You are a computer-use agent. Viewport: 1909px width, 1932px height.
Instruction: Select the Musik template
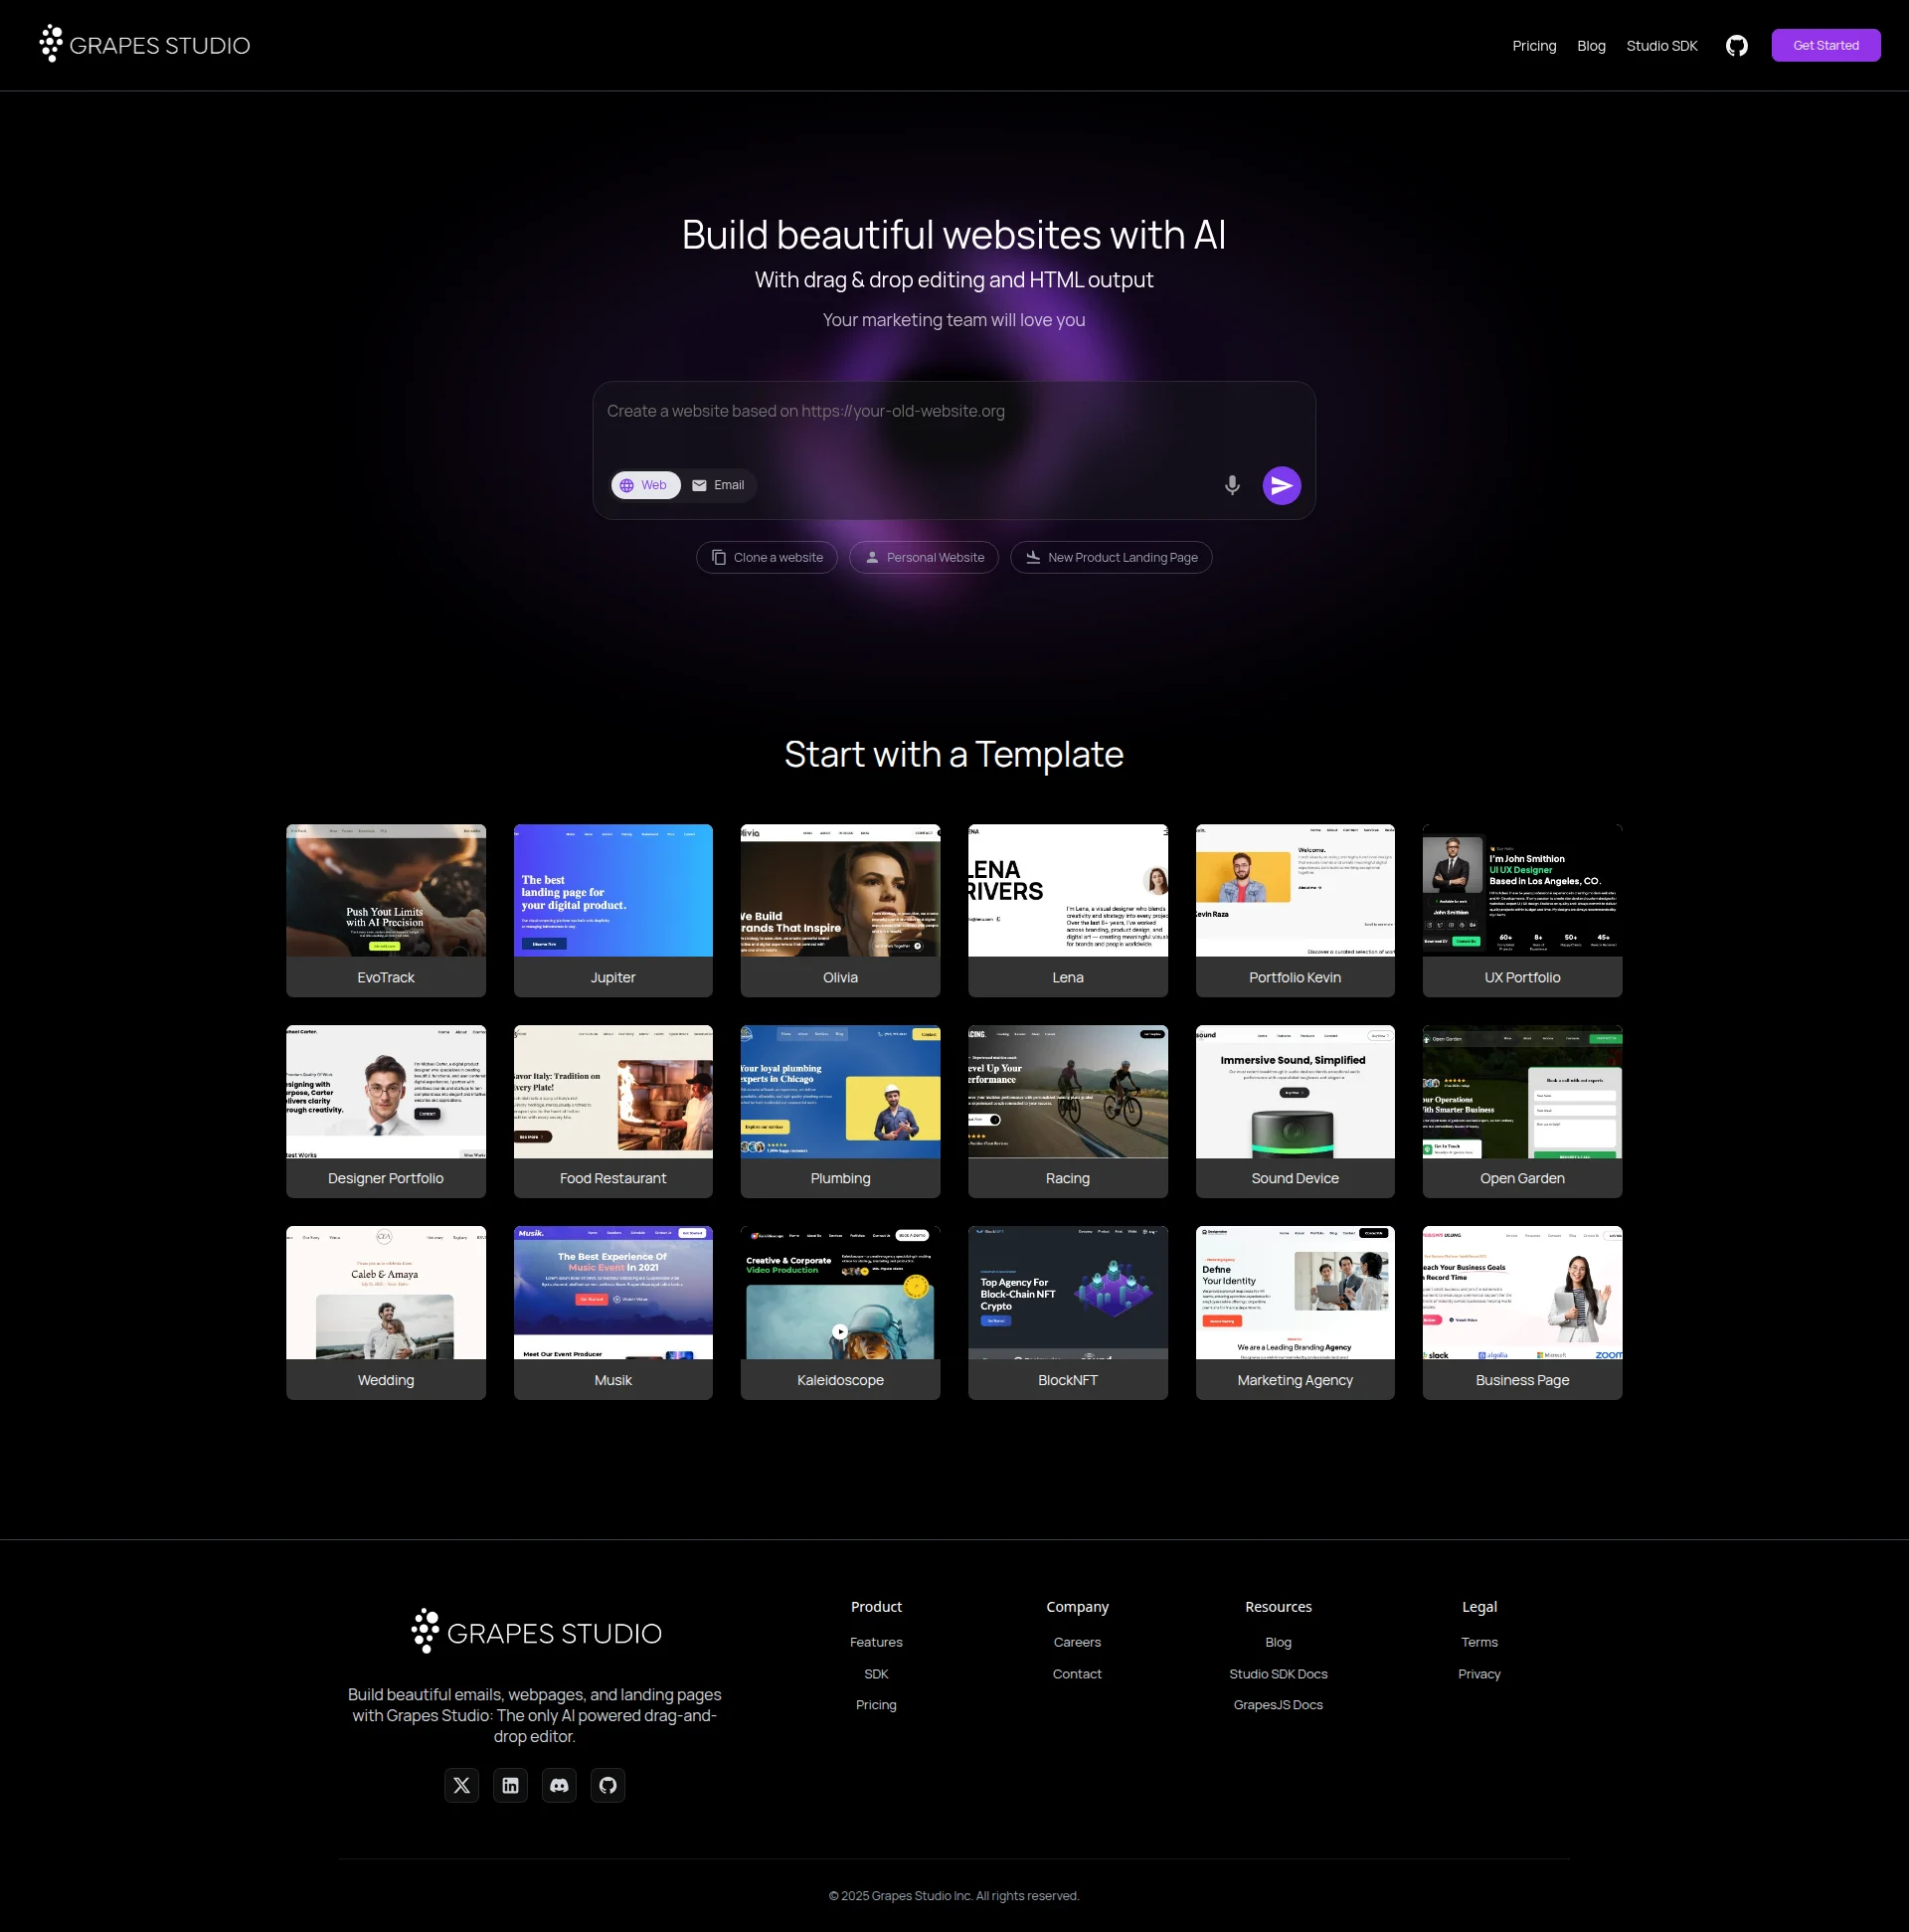tap(613, 1312)
